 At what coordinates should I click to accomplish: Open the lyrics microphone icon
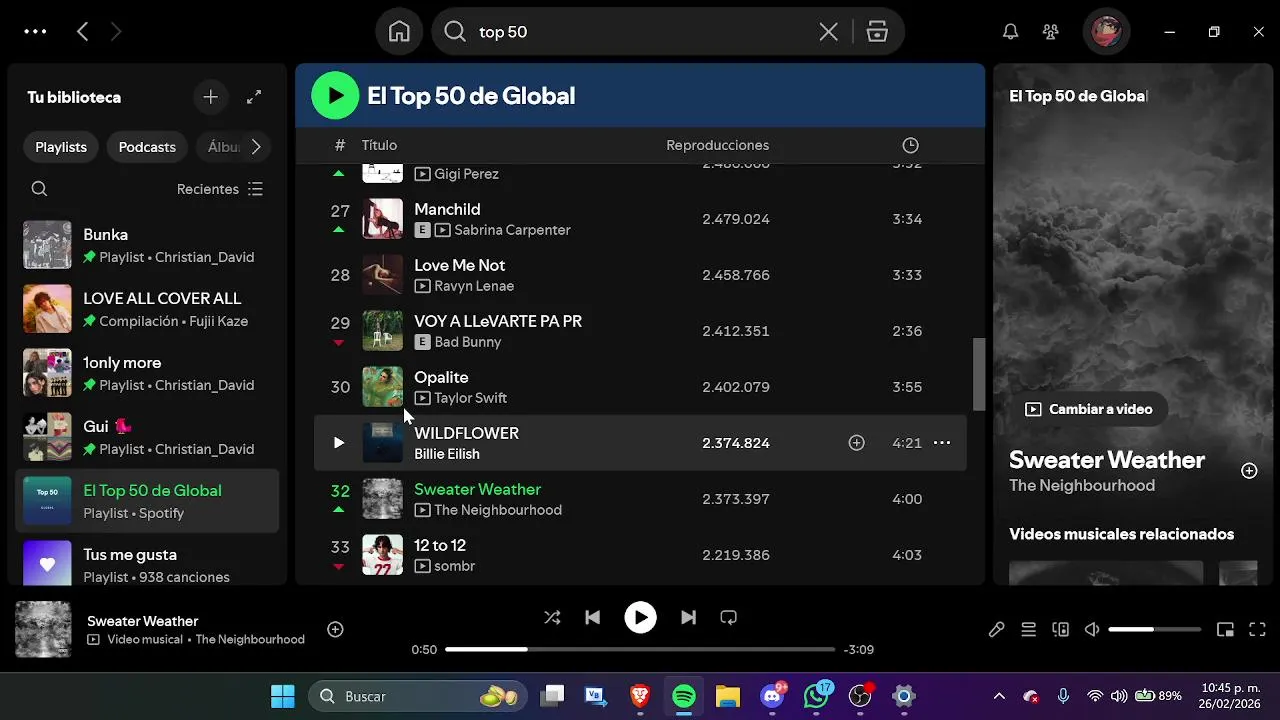[996, 629]
